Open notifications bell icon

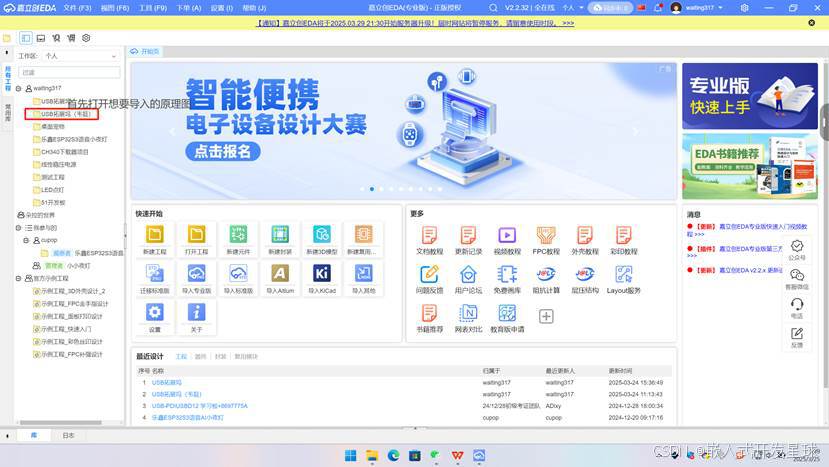[x=658, y=8]
